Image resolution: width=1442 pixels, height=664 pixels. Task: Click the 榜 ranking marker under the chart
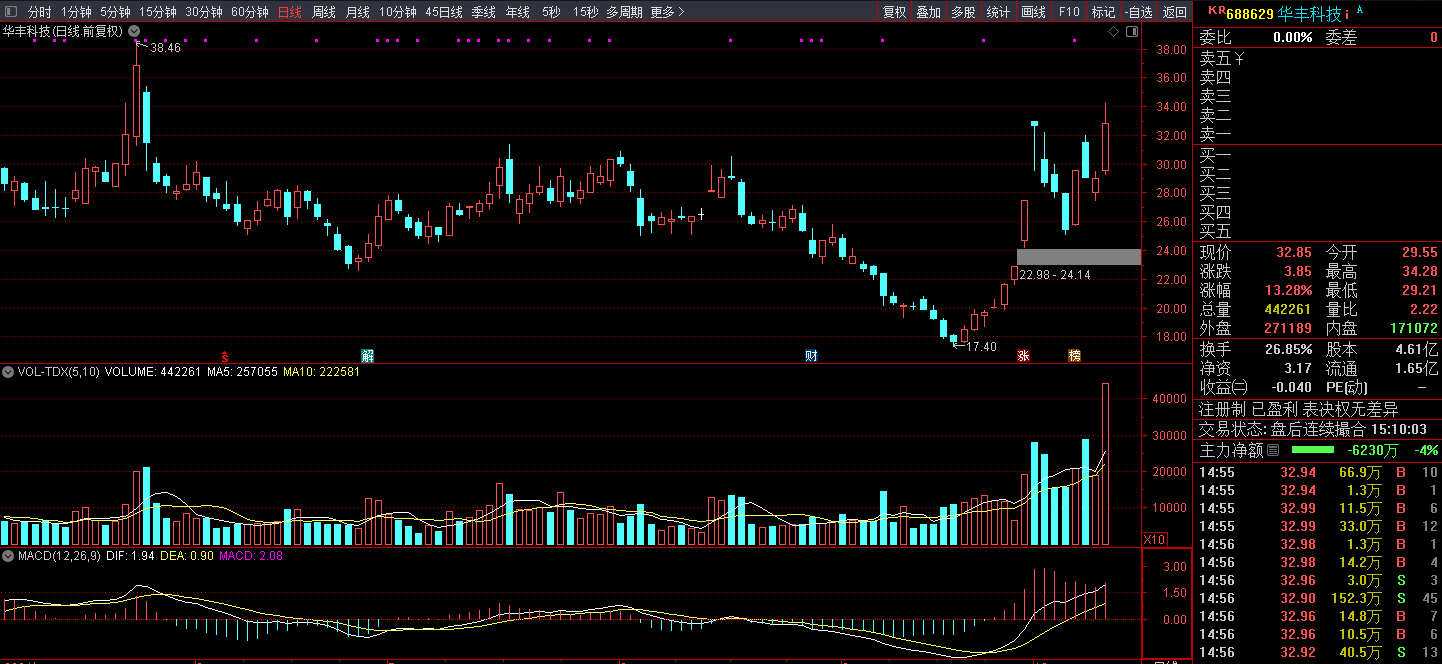1074,356
